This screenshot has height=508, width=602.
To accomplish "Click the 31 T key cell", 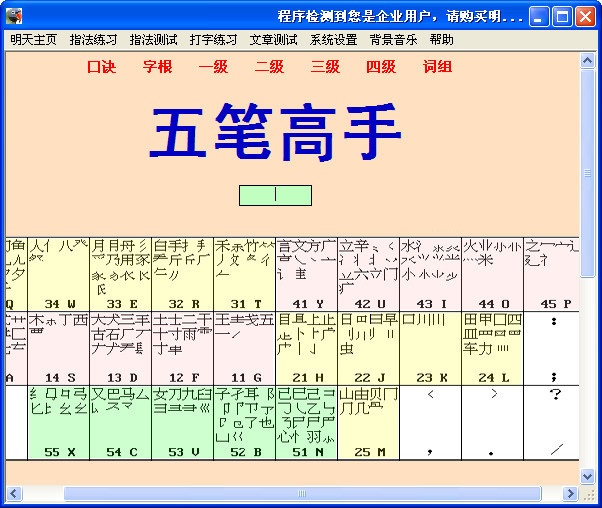I will (x=245, y=274).
